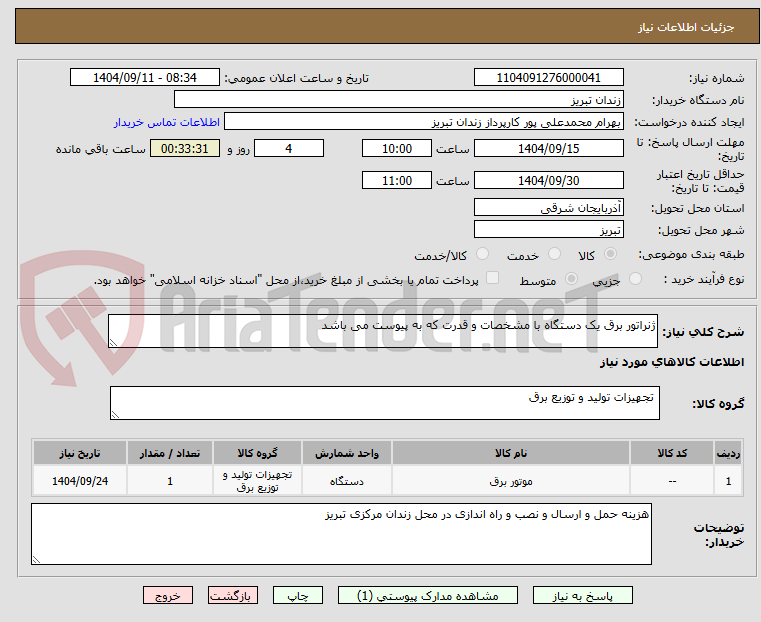Viewport: 761px width, 622px height.
Task: Click the دستگاه unit cell
Action: coord(347,481)
